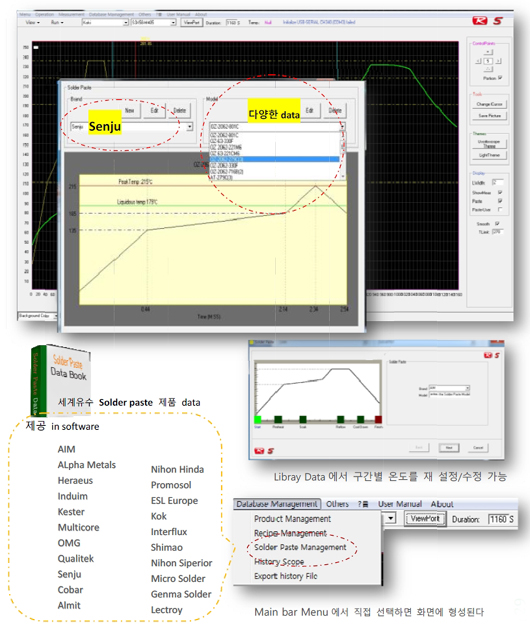
Task: Open the second combo box before ViewPort
Action: coord(154,22)
